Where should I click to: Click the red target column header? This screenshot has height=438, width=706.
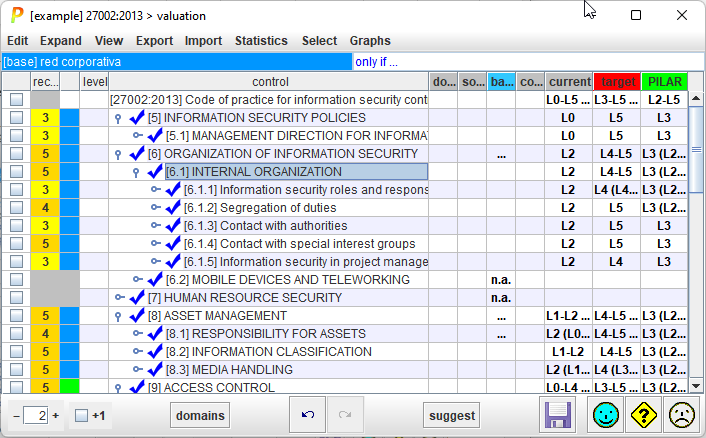coord(617,81)
